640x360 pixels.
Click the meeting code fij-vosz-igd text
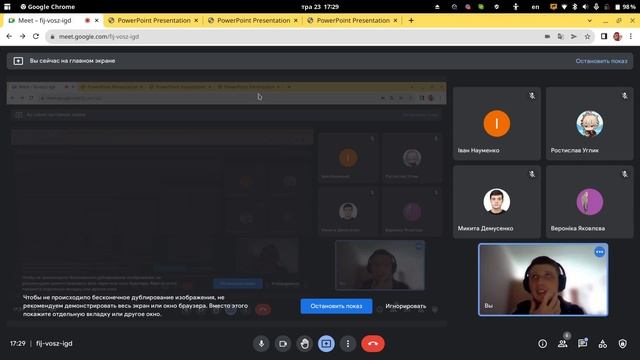tap(54, 344)
